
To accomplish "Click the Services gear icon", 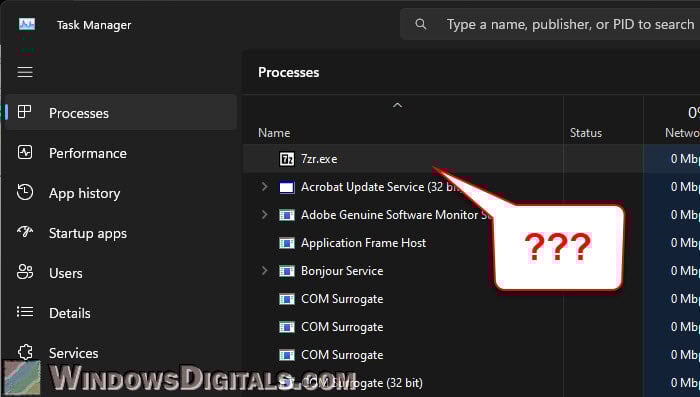I will 25,351.
